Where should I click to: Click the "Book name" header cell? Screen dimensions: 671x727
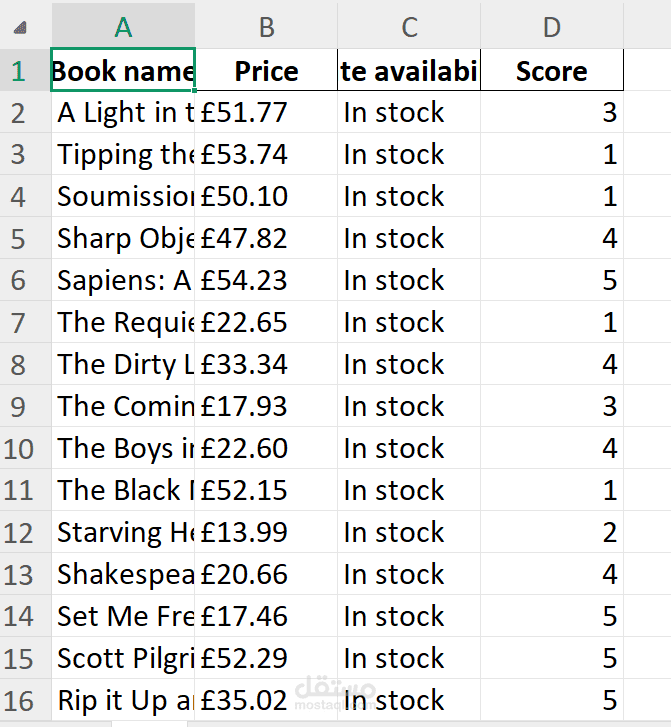tap(123, 71)
